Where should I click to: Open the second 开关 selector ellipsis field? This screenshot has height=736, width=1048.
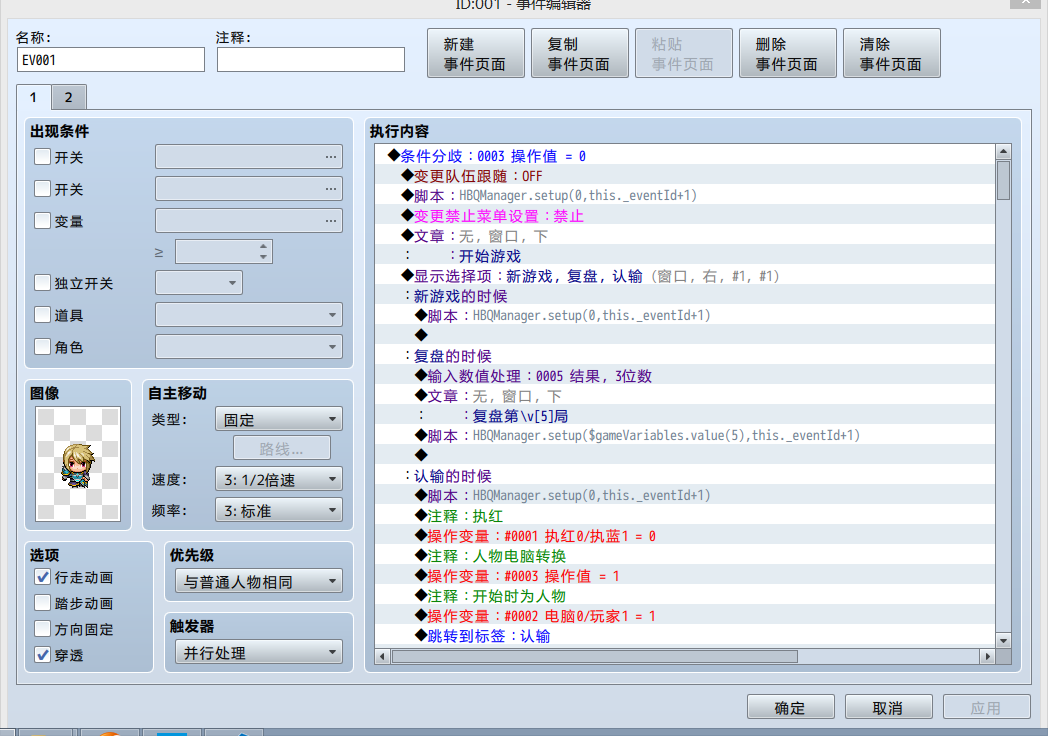249,189
